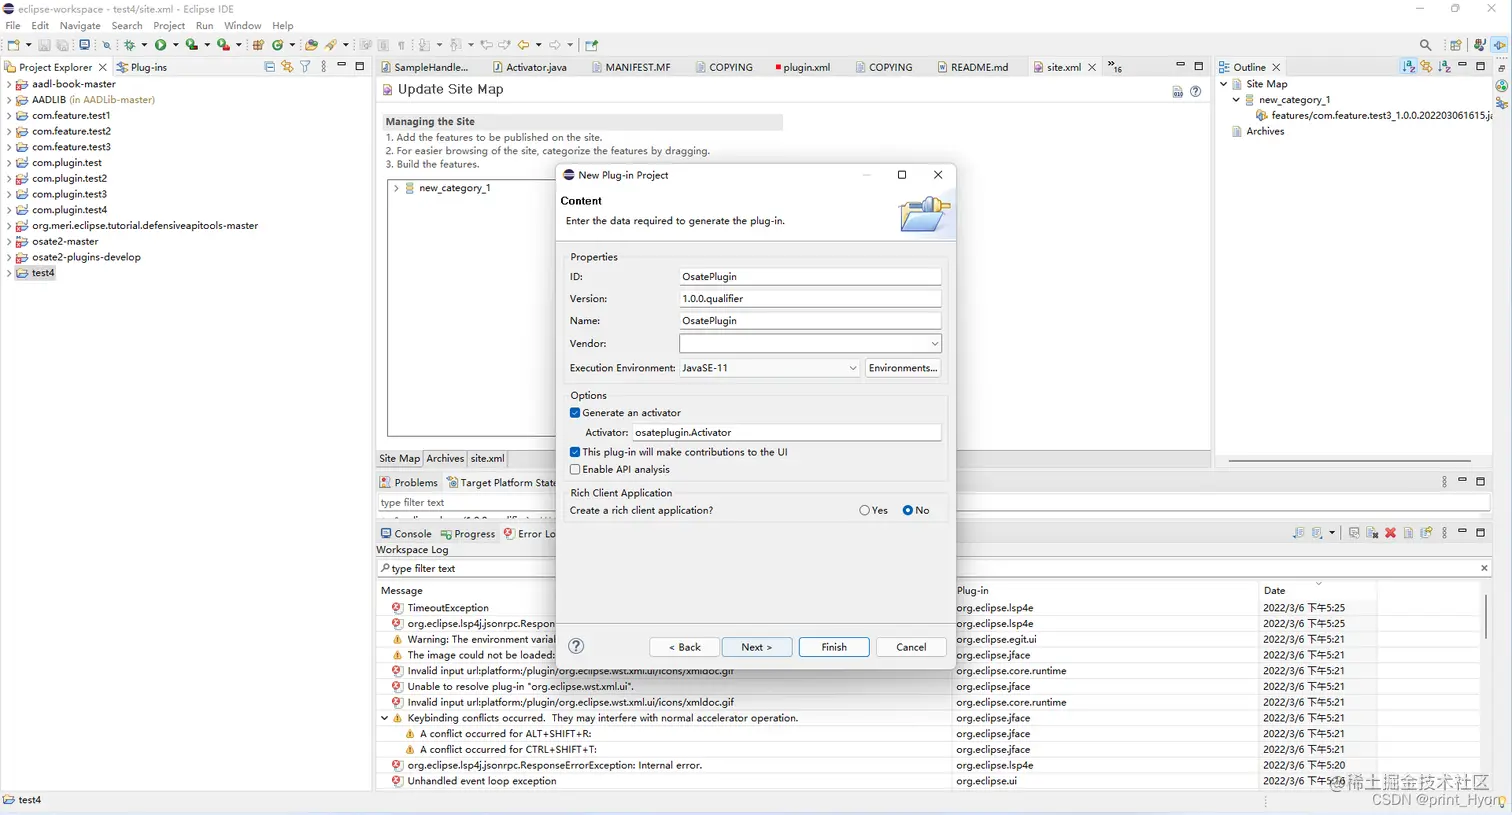Click Cancel in New Plug-in Project dialog
1512x815 pixels.
911,647
